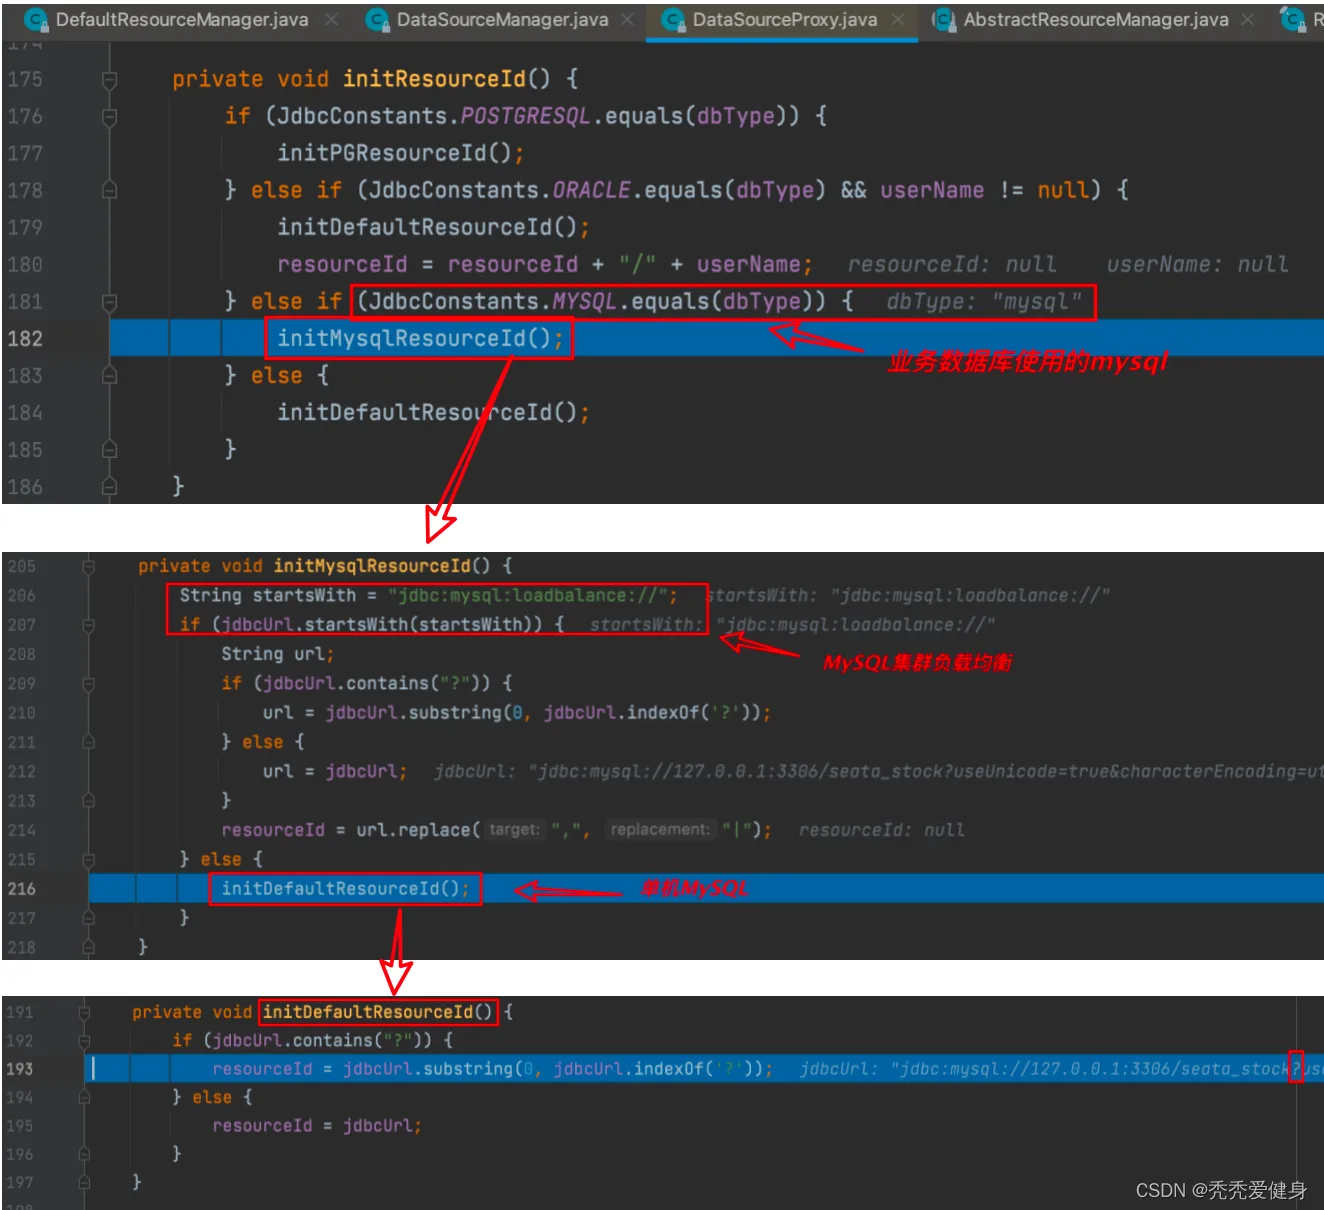The width and height of the screenshot is (1324, 1210).
Task: Click jdbcUrl.startsWith call on line 207
Action: point(382,625)
